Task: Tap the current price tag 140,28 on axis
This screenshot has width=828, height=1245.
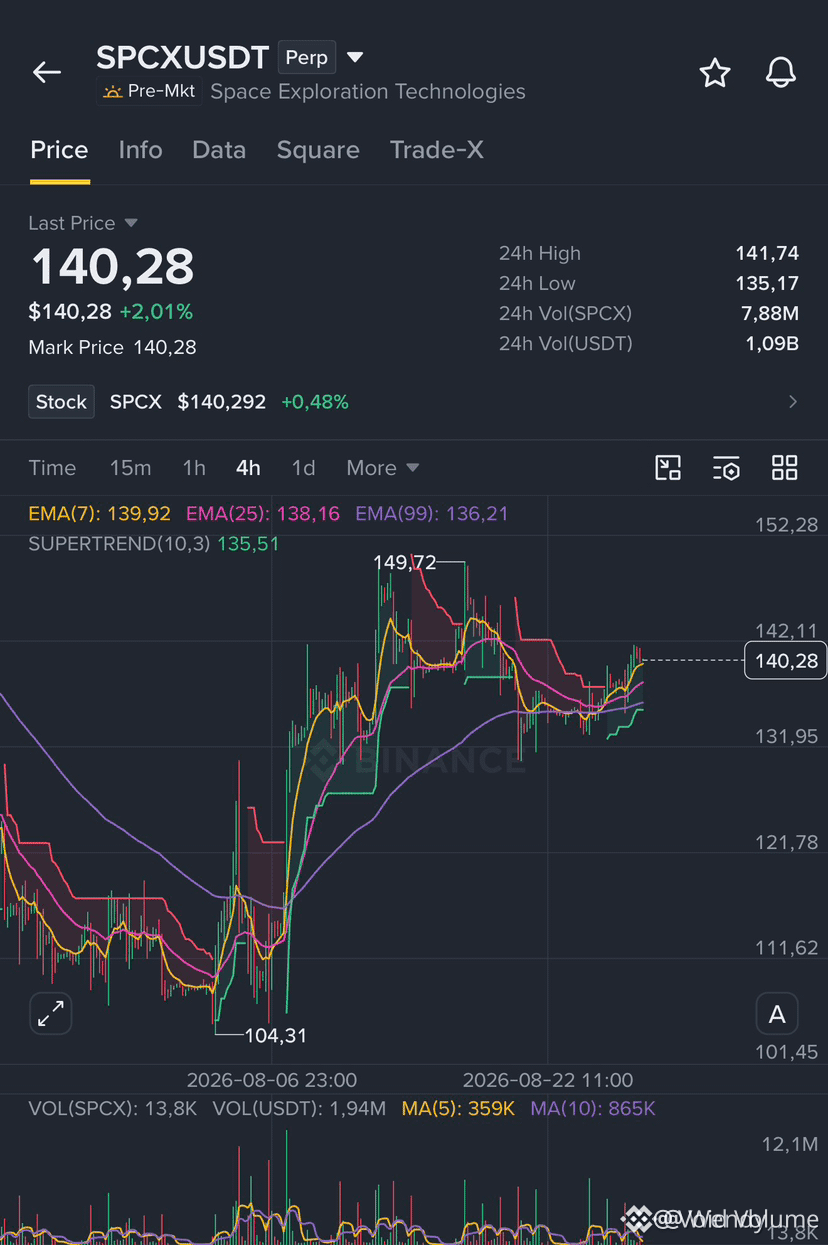Action: 786,661
